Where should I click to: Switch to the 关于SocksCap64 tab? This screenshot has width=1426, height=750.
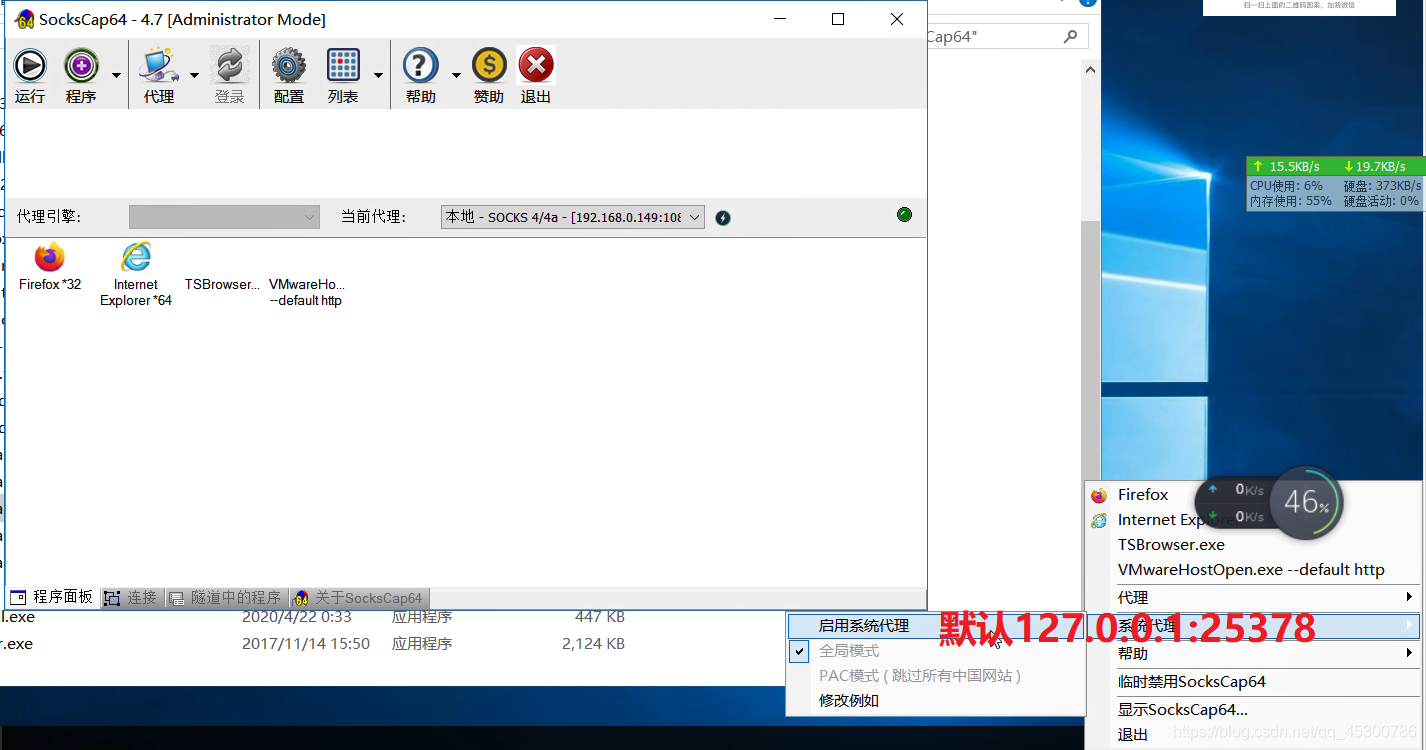(x=360, y=598)
